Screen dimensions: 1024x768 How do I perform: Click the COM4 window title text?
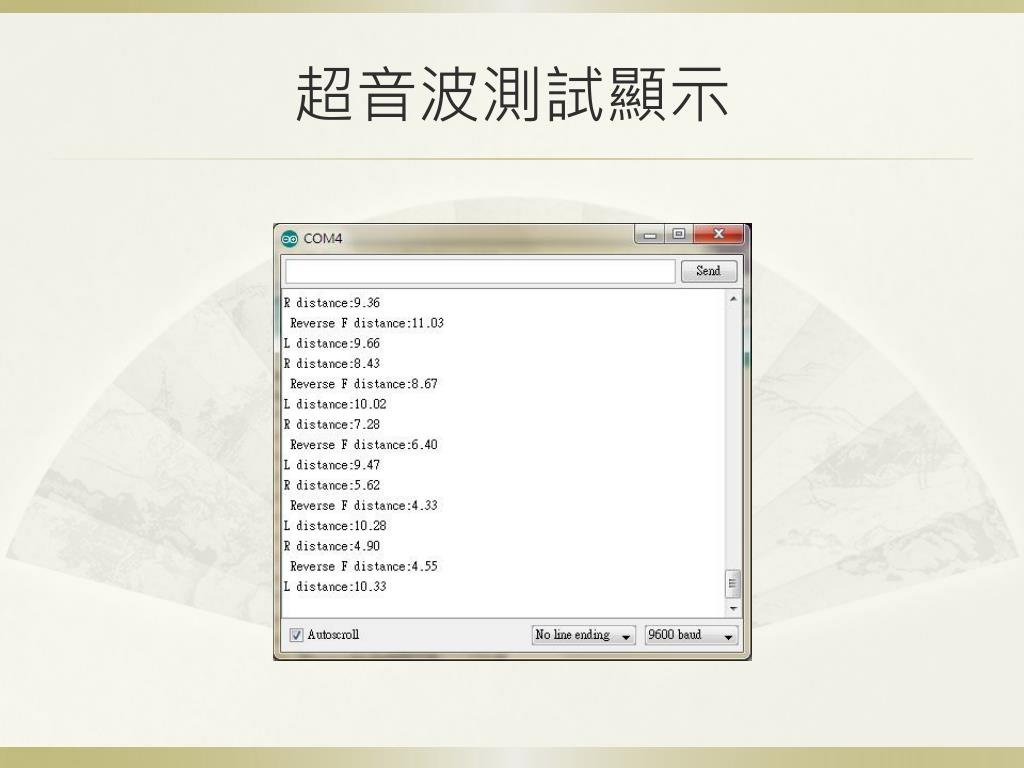[323, 238]
